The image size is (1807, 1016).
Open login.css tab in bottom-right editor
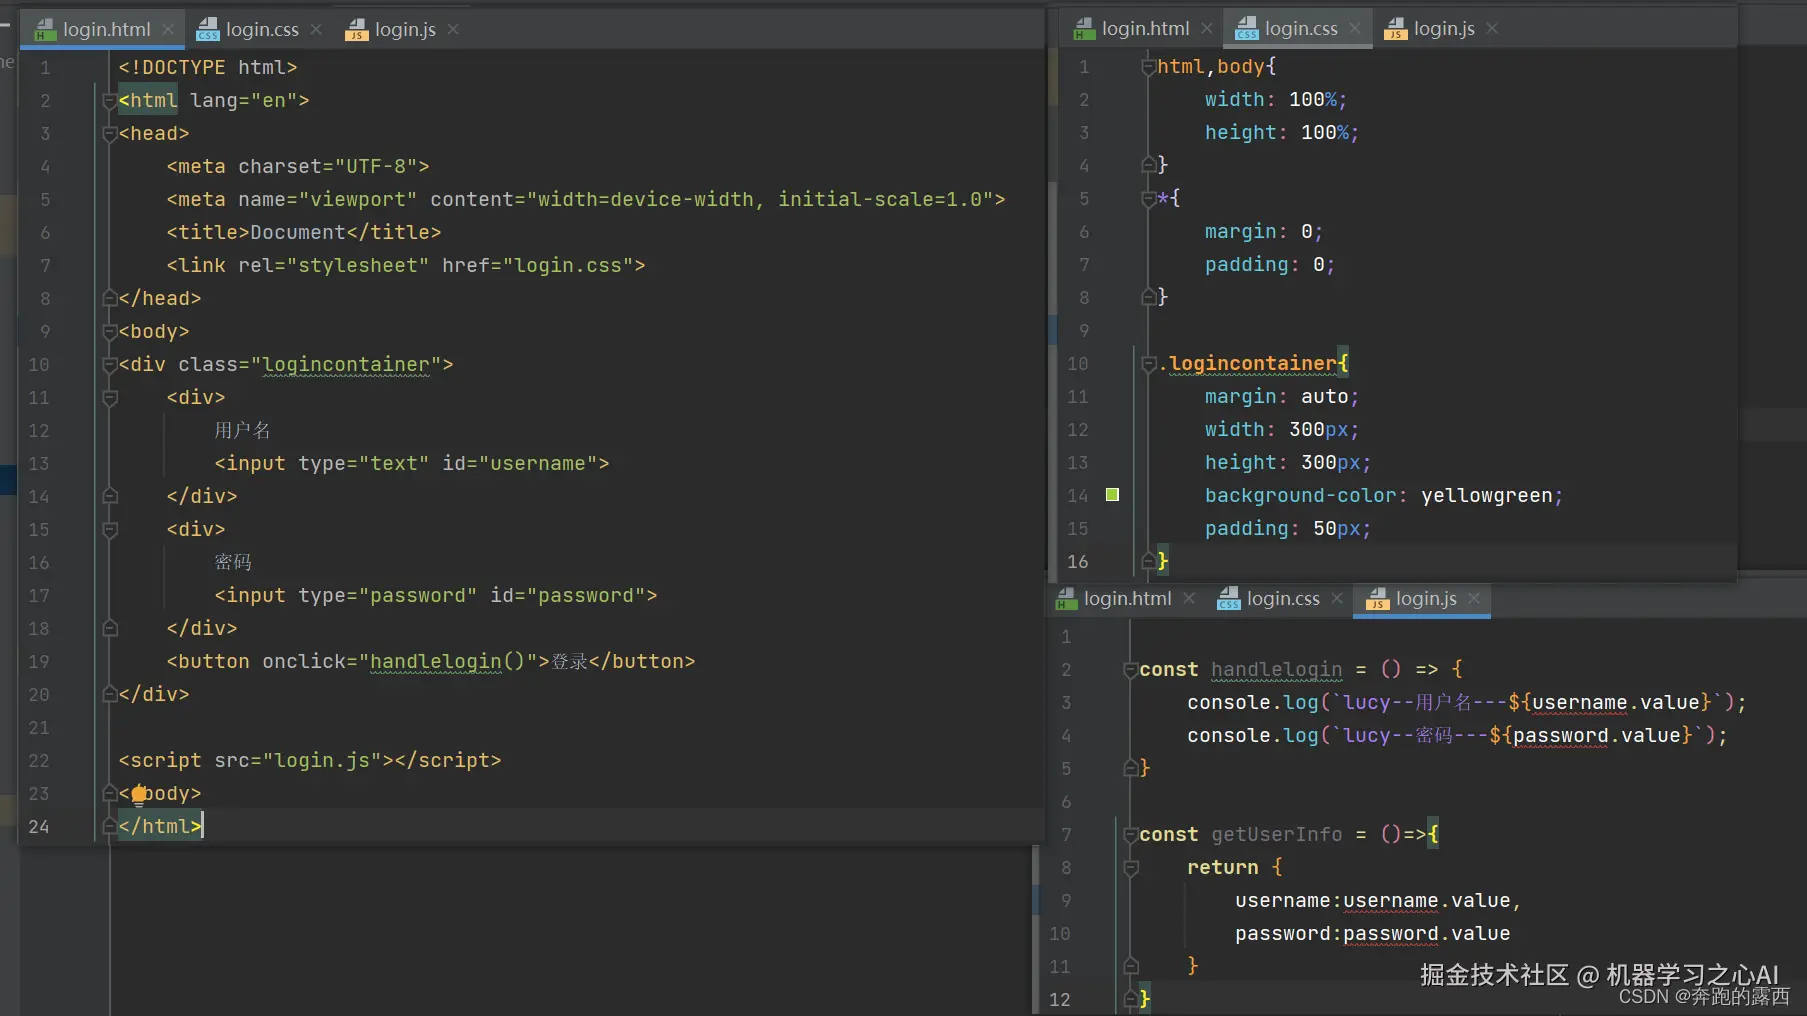[x=1282, y=599]
